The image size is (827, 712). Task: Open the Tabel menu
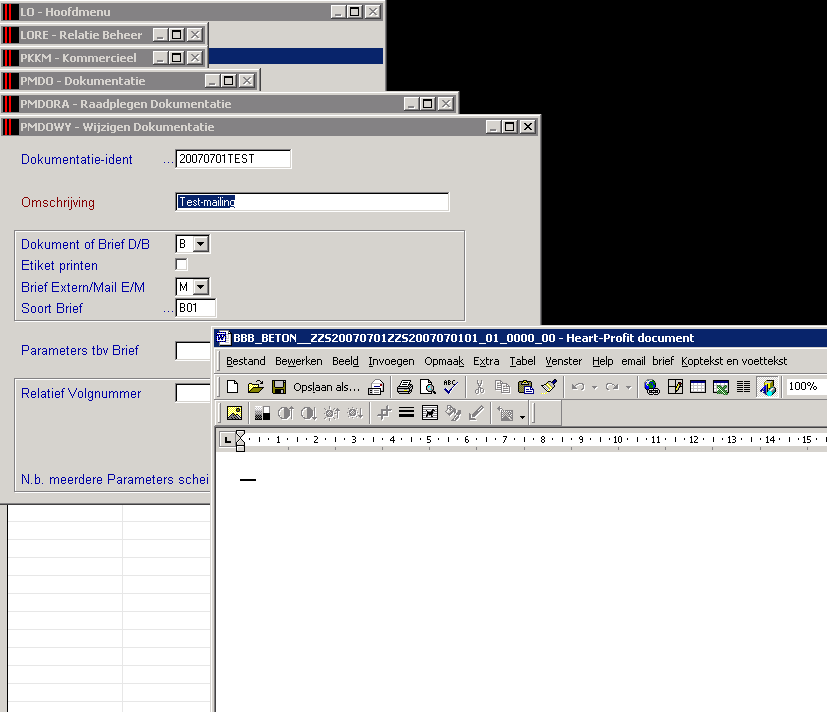(x=522, y=361)
